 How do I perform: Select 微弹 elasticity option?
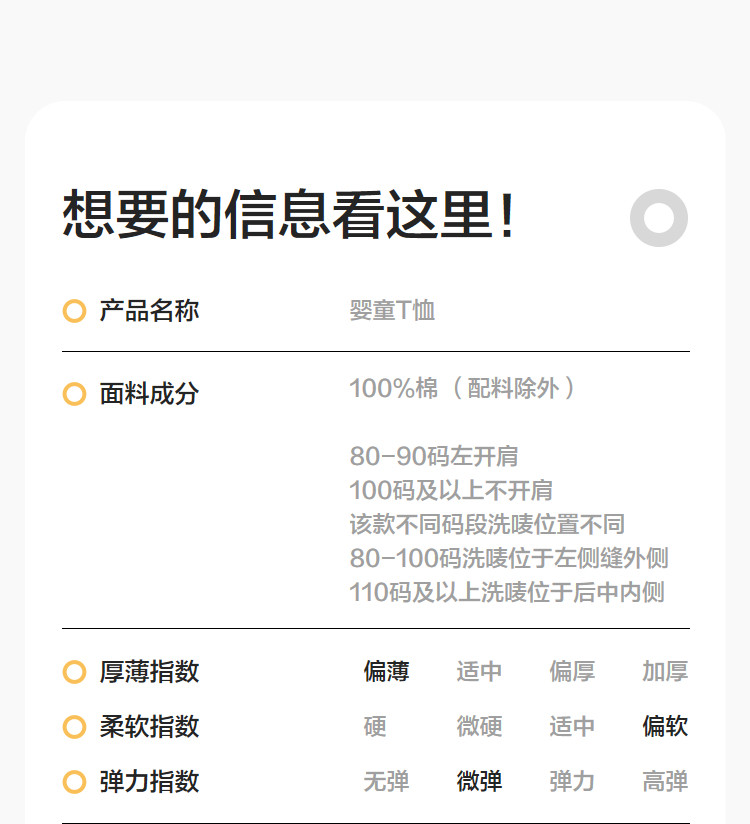coord(479,782)
